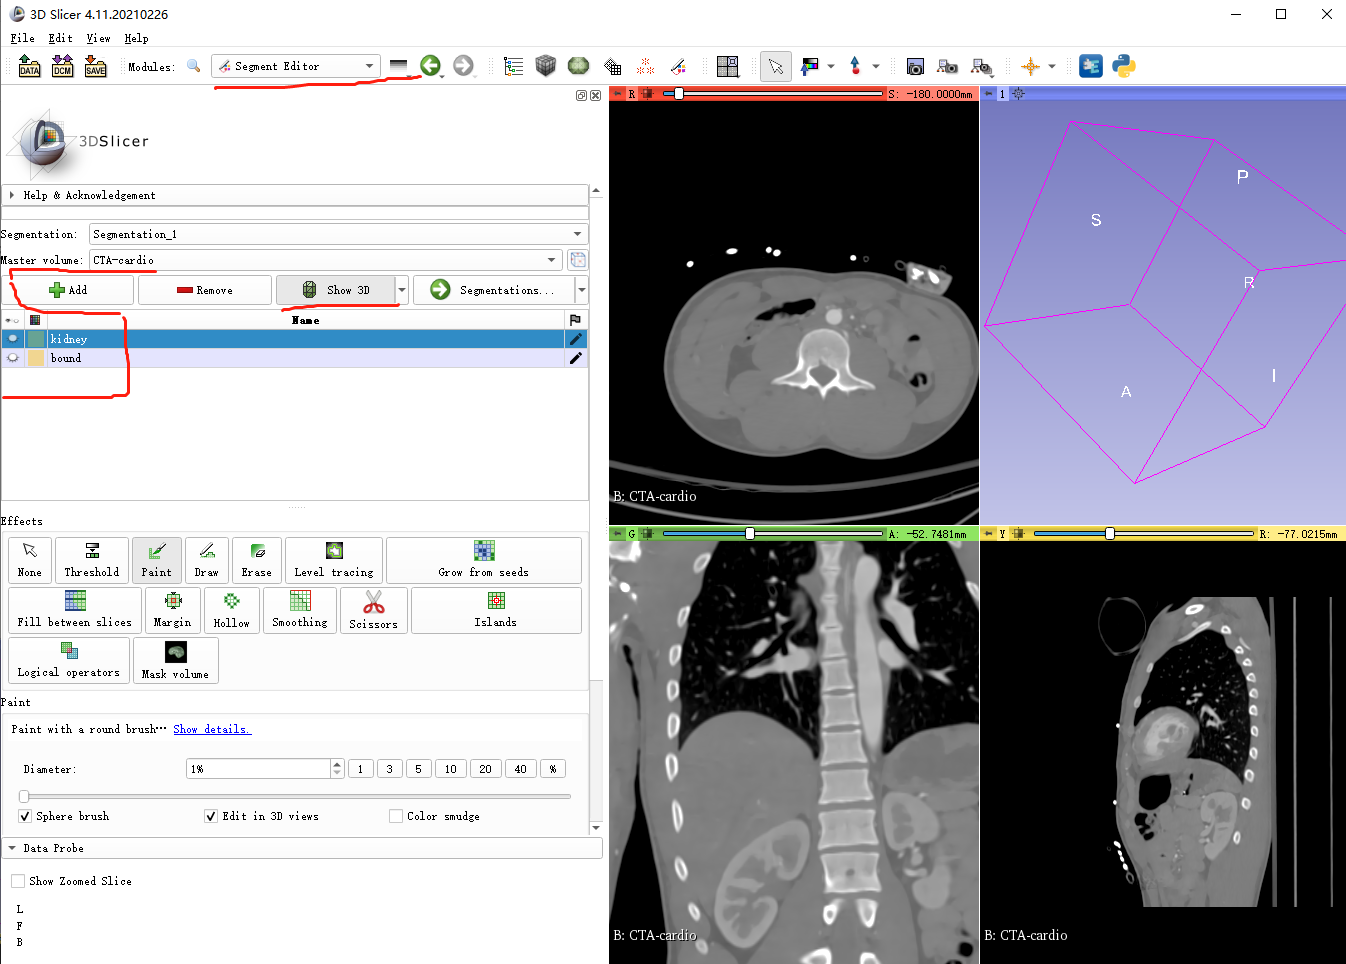
Task: Enable the Color smudge checkbox
Action: coord(396,816)
